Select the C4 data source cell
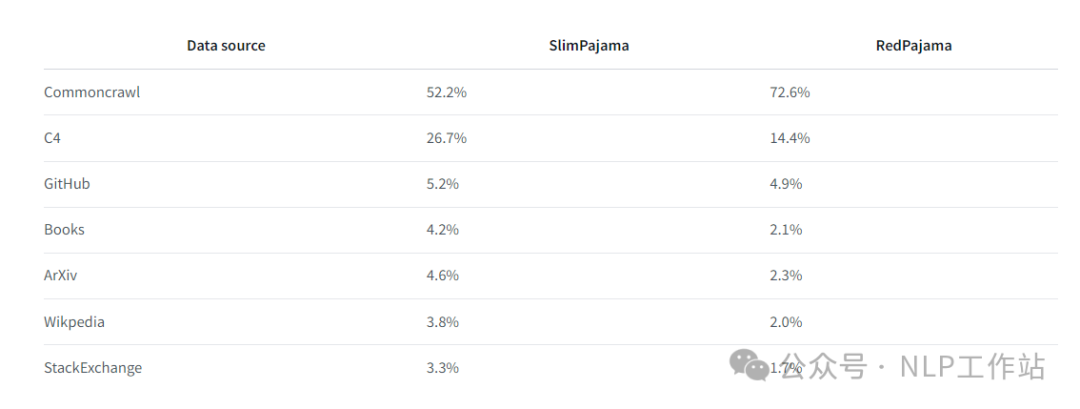 pyautogui.click(x=52, y=138)
